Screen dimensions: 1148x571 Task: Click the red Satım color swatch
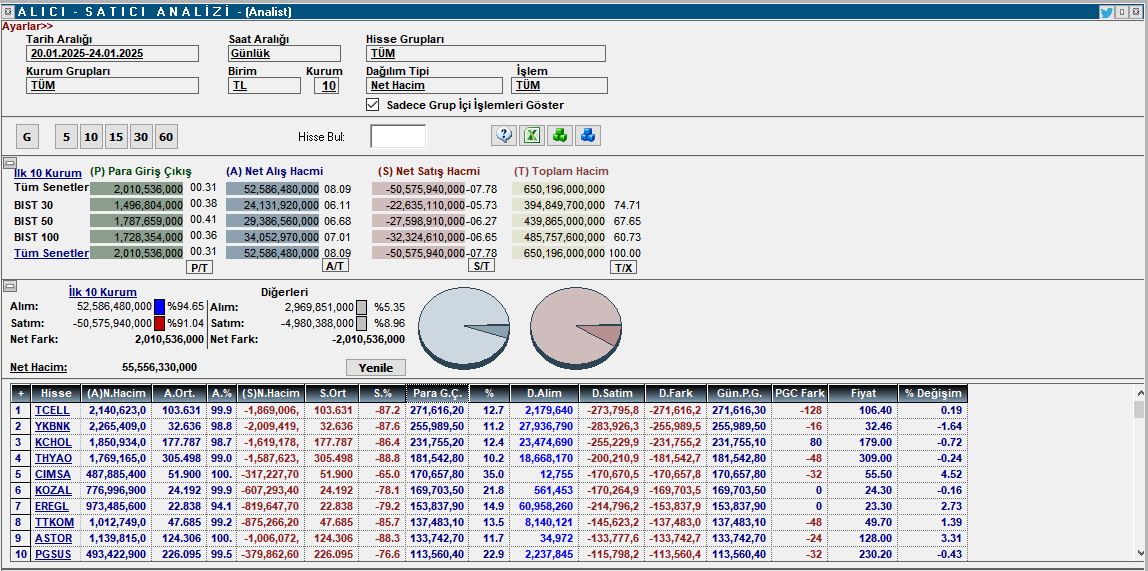click(160, 324)
